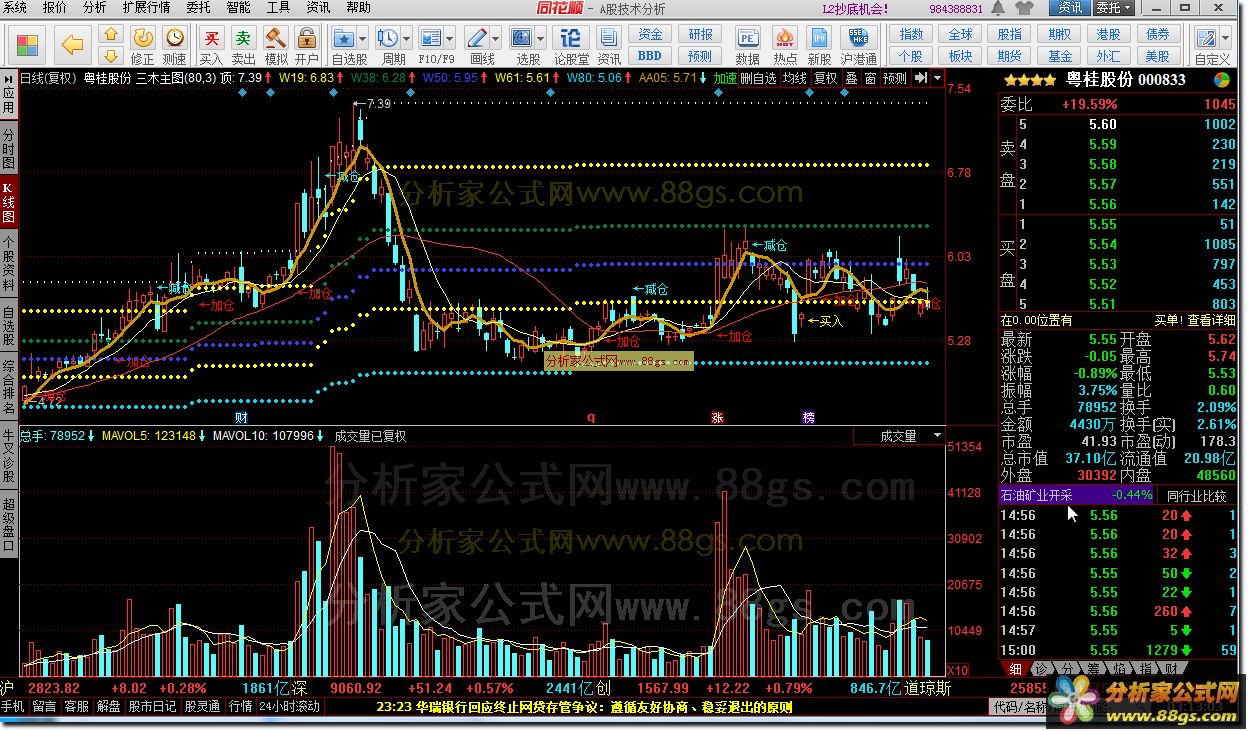The width and height of the screenshot is (1248, 731).
Task: Expand the F10/F9 dropdown arrow
Action: pos(452,39)
